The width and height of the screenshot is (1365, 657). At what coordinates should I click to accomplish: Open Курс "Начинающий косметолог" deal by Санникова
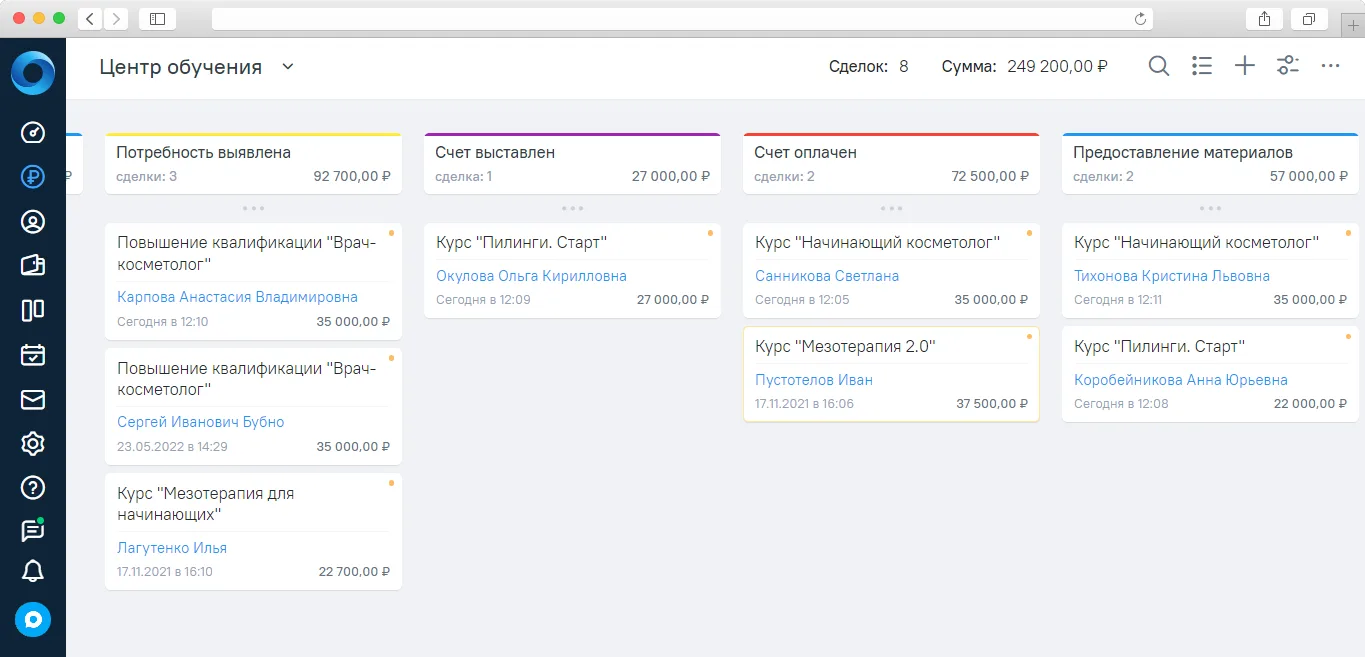tap(891, 270)
